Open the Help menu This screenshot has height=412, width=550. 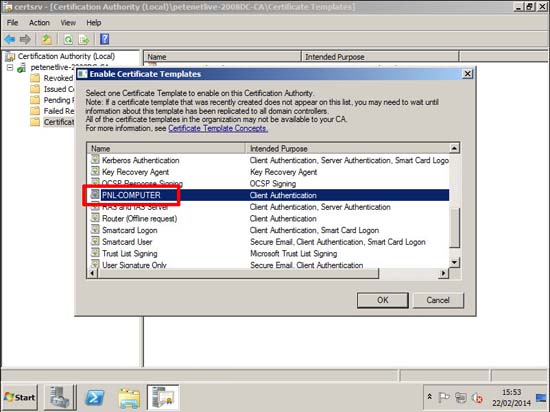point(94,23)
